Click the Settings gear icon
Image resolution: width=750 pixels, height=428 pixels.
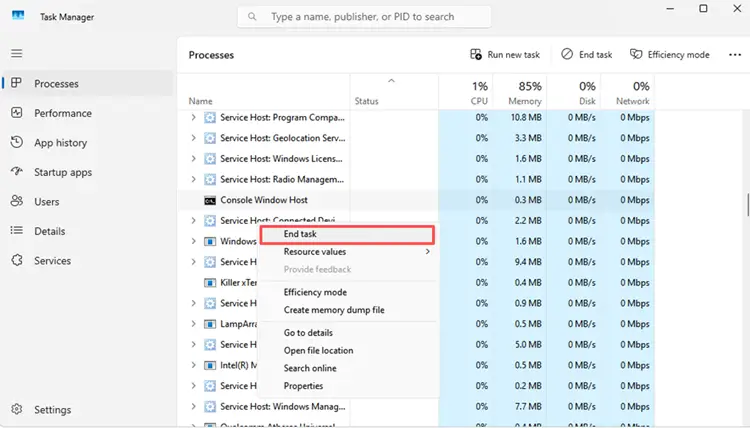pyautogui.click(x=17, y=409)
